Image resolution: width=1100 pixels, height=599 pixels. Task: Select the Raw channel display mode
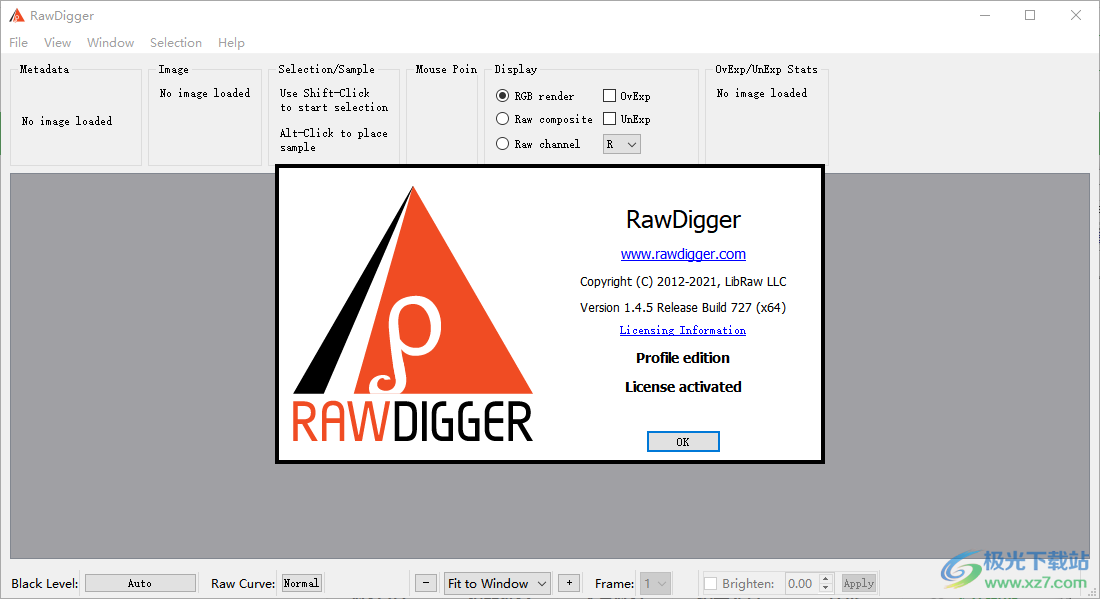click(x=502, y=143)
